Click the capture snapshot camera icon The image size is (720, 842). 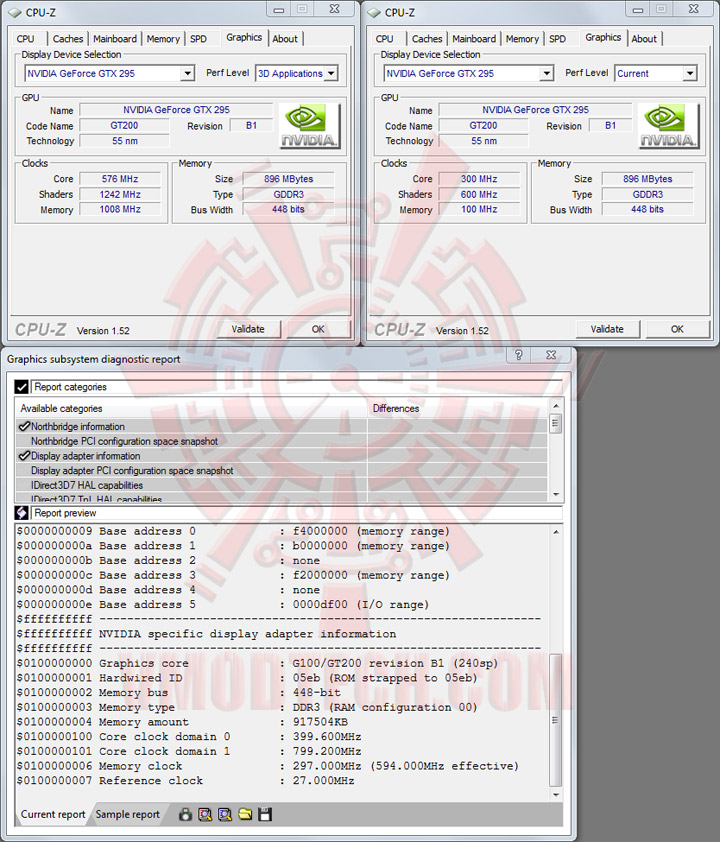(x=185, y=815)
